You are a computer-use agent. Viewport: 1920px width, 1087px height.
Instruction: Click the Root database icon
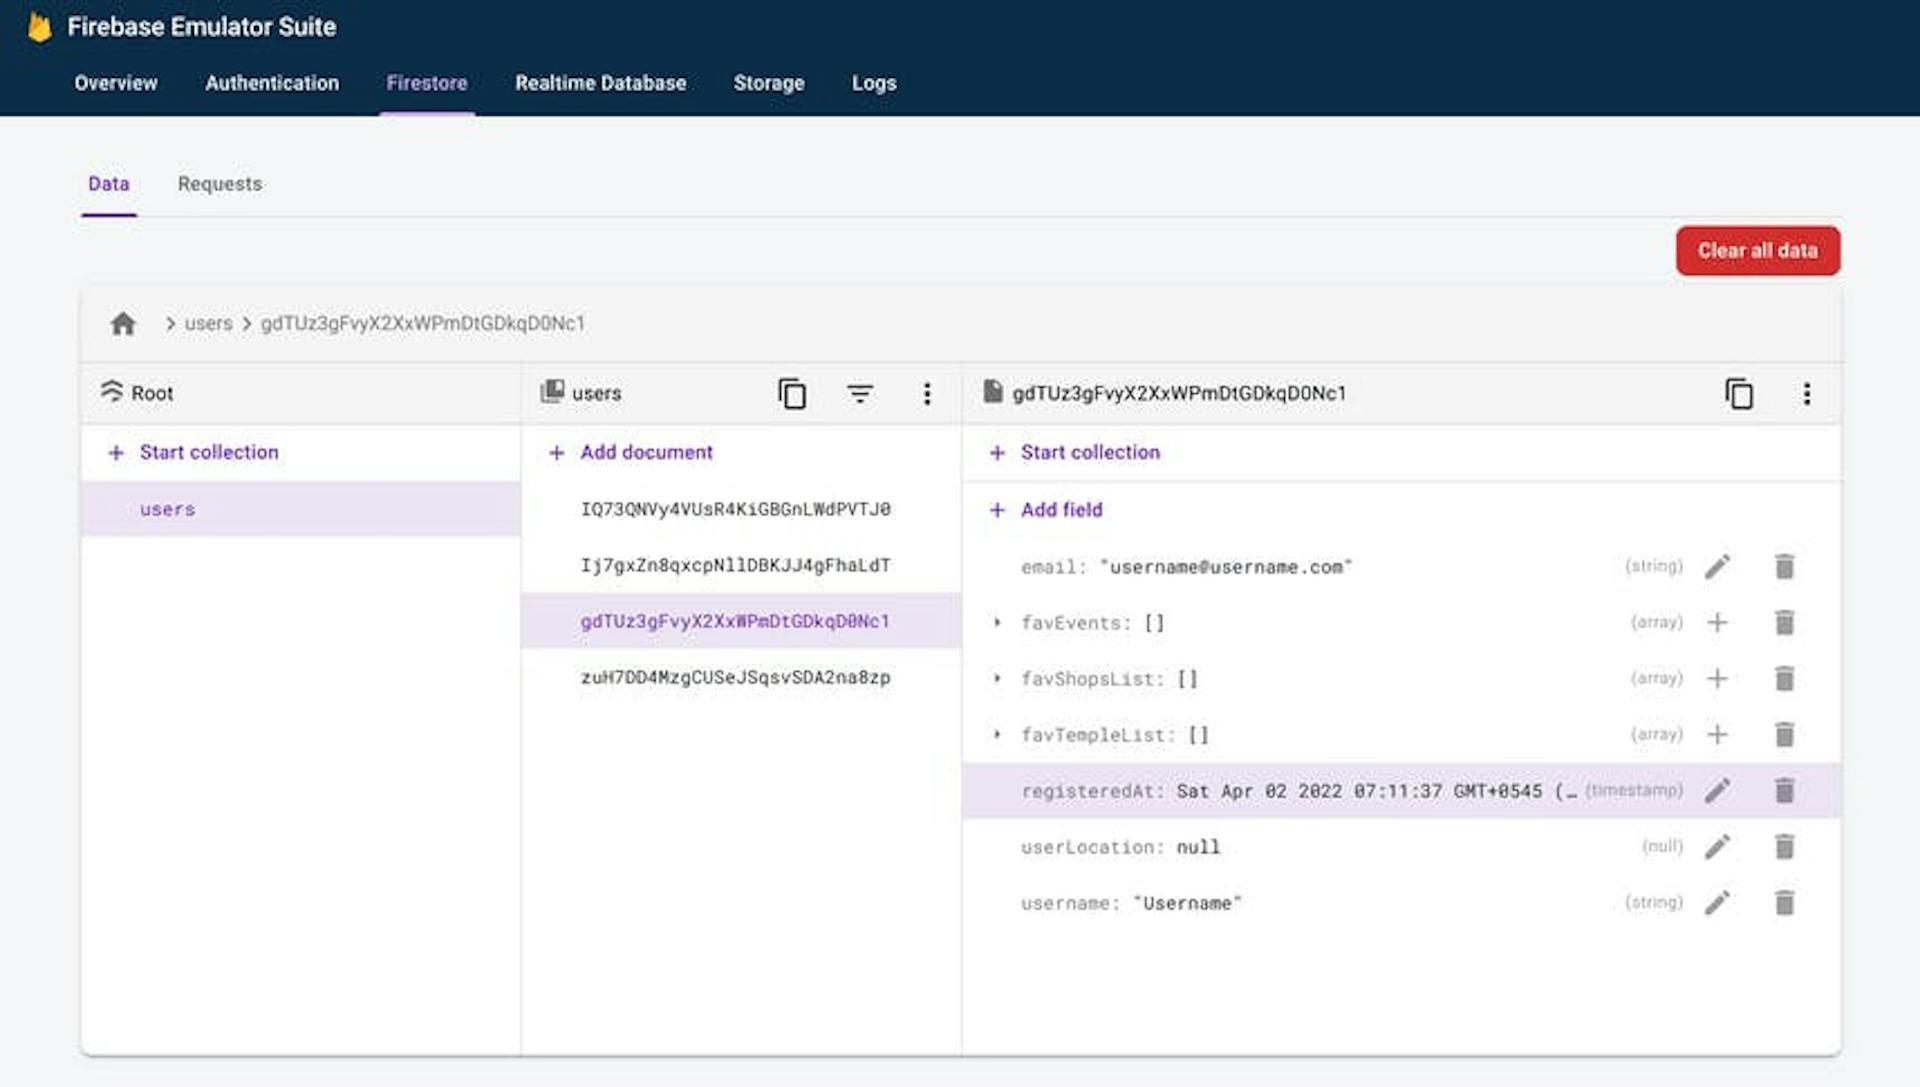[112, 391]
